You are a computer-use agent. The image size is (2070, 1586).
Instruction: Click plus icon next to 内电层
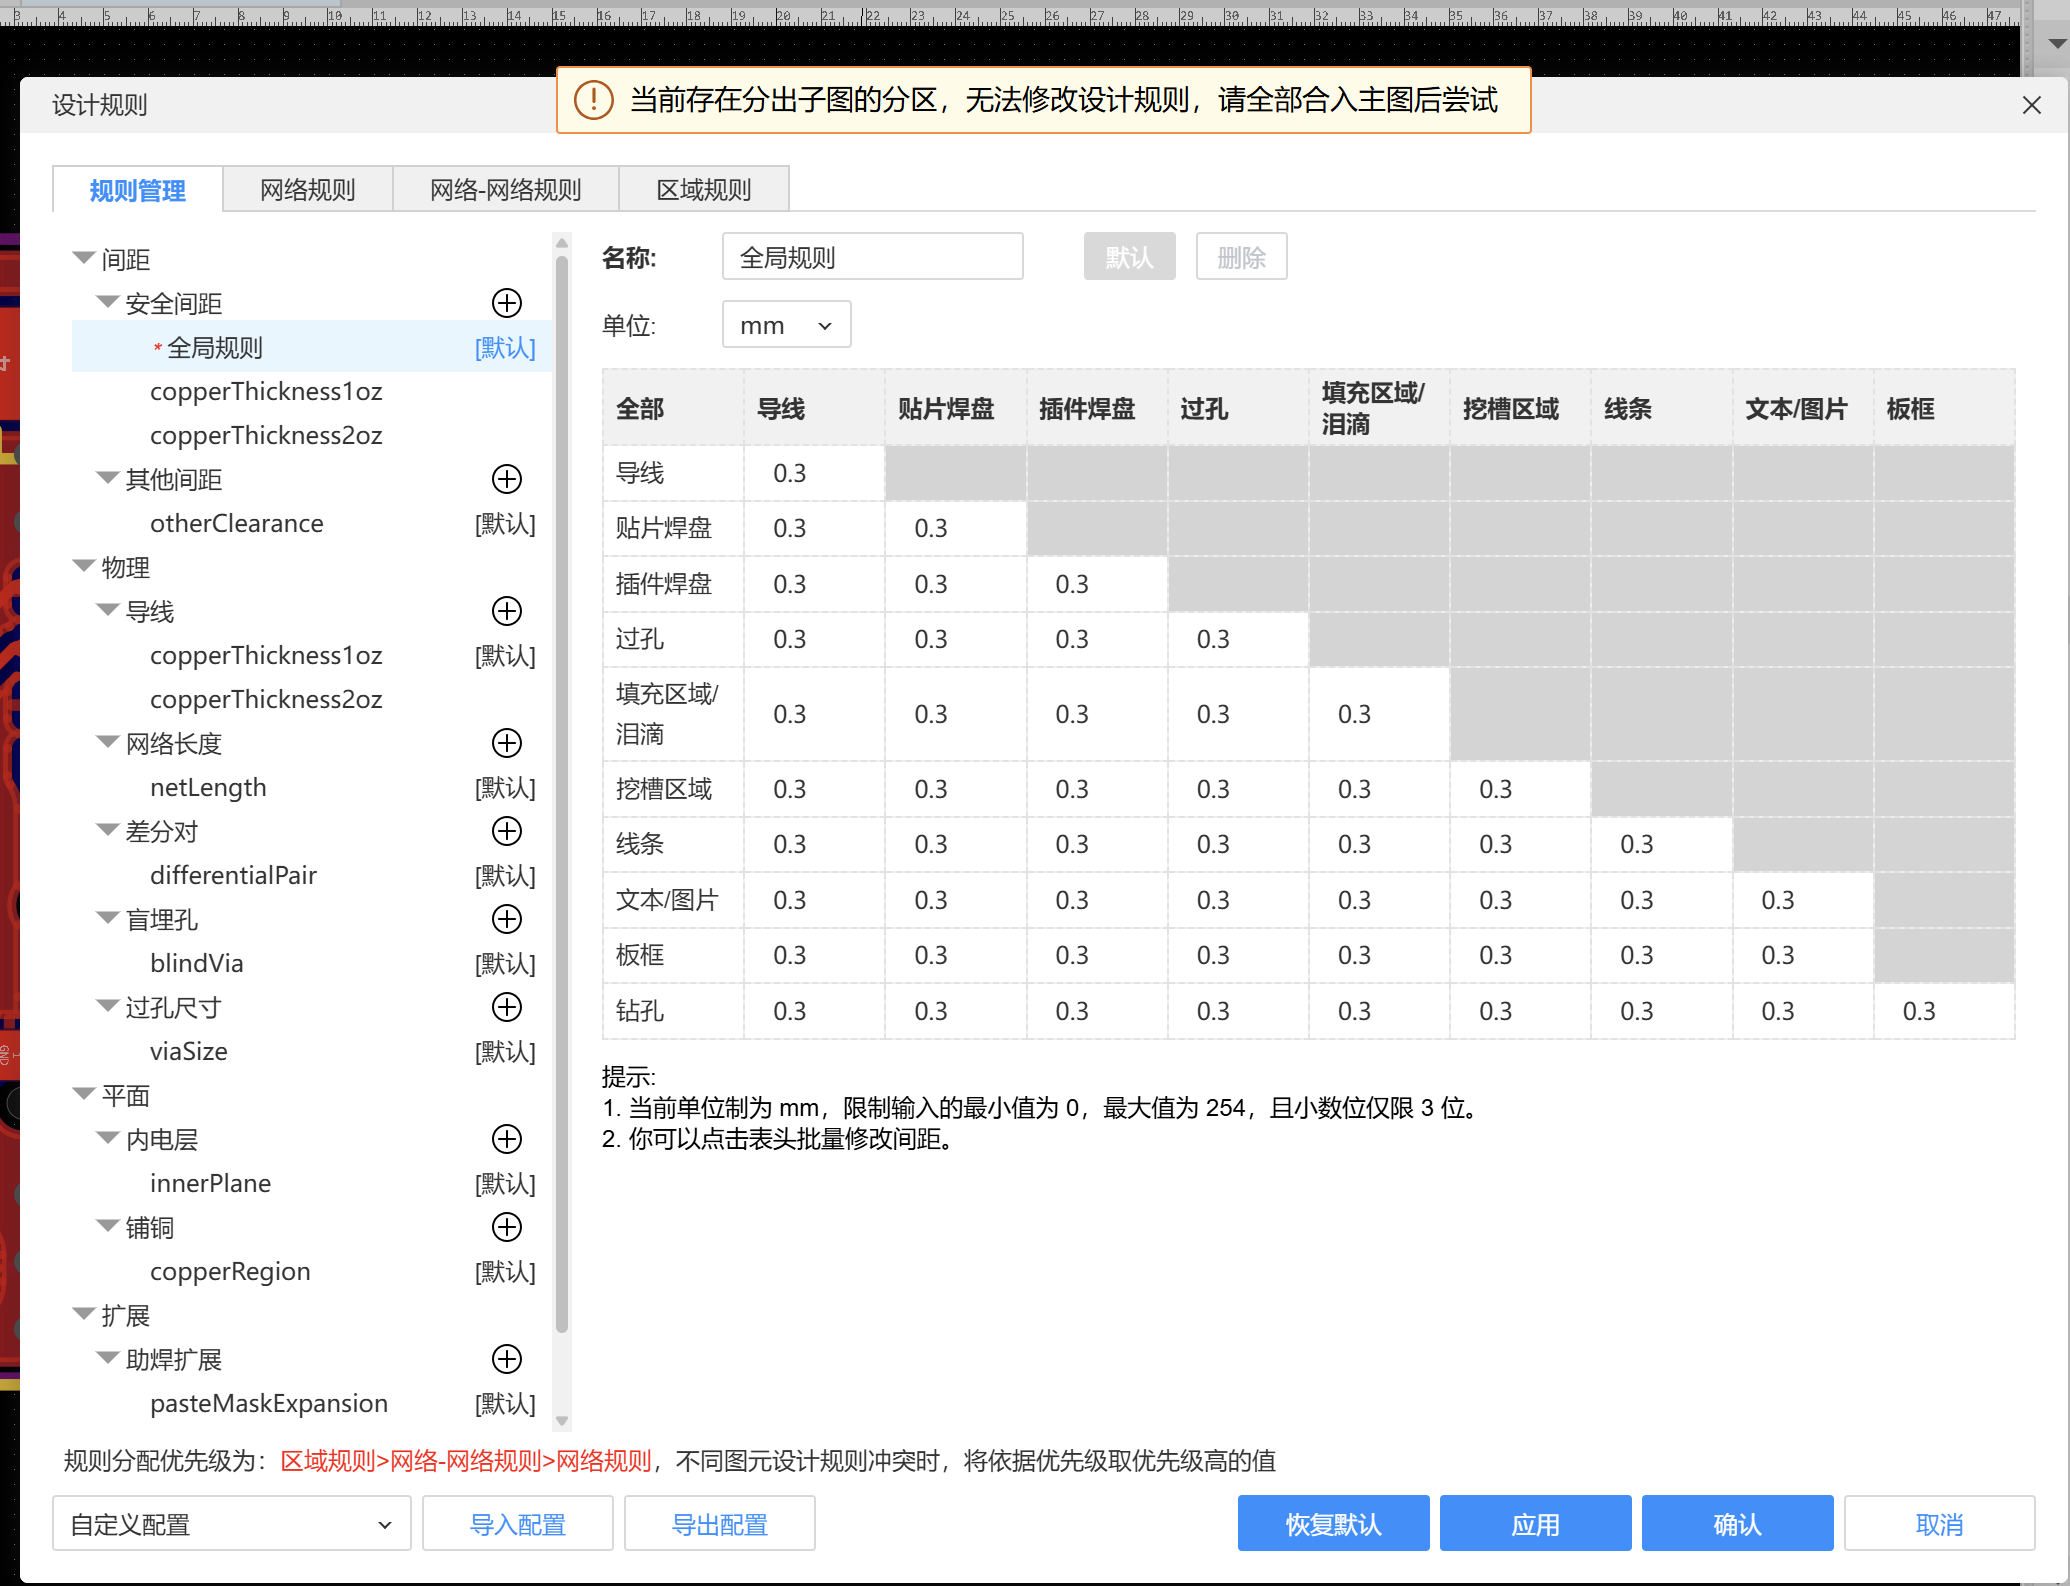click(x=507, y=1139)
